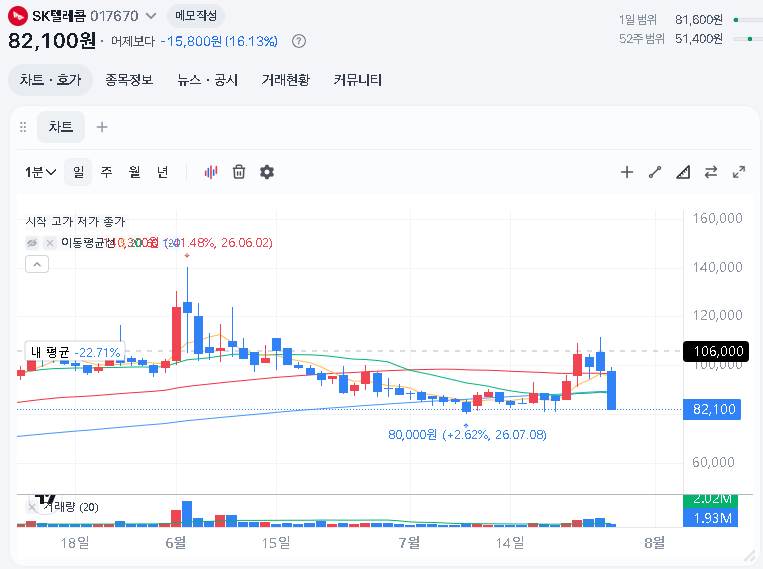Expand chart to fullscreen
This screenshot has height=569, width=763.
click(739, 172)
